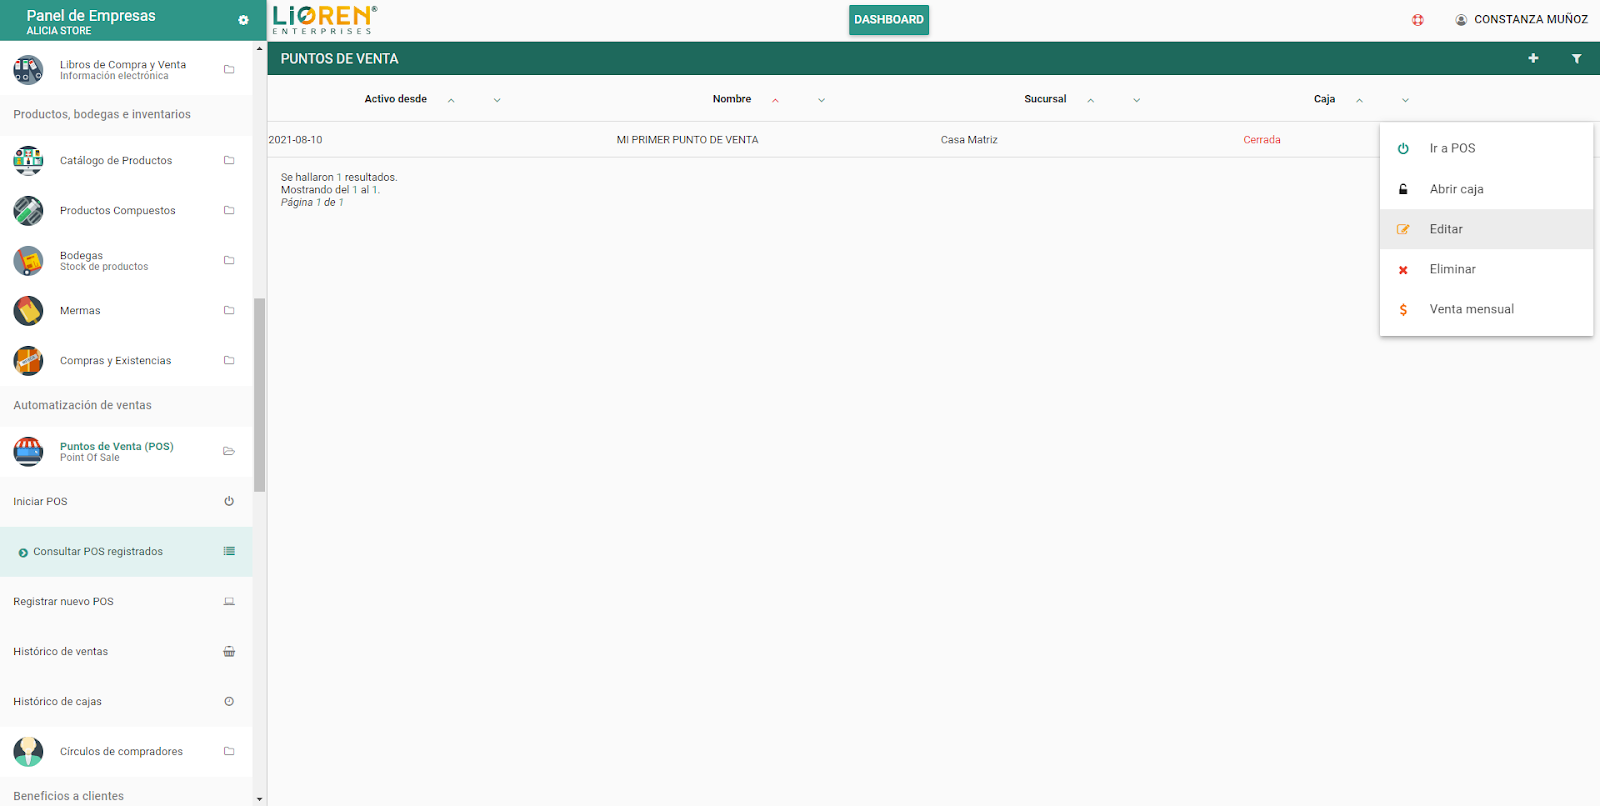Viewport: 1600px width, 806px height.
Task: Click the clock icon beside Histórico de cajas
Action: pyautogui.click(x=229, y=701)
